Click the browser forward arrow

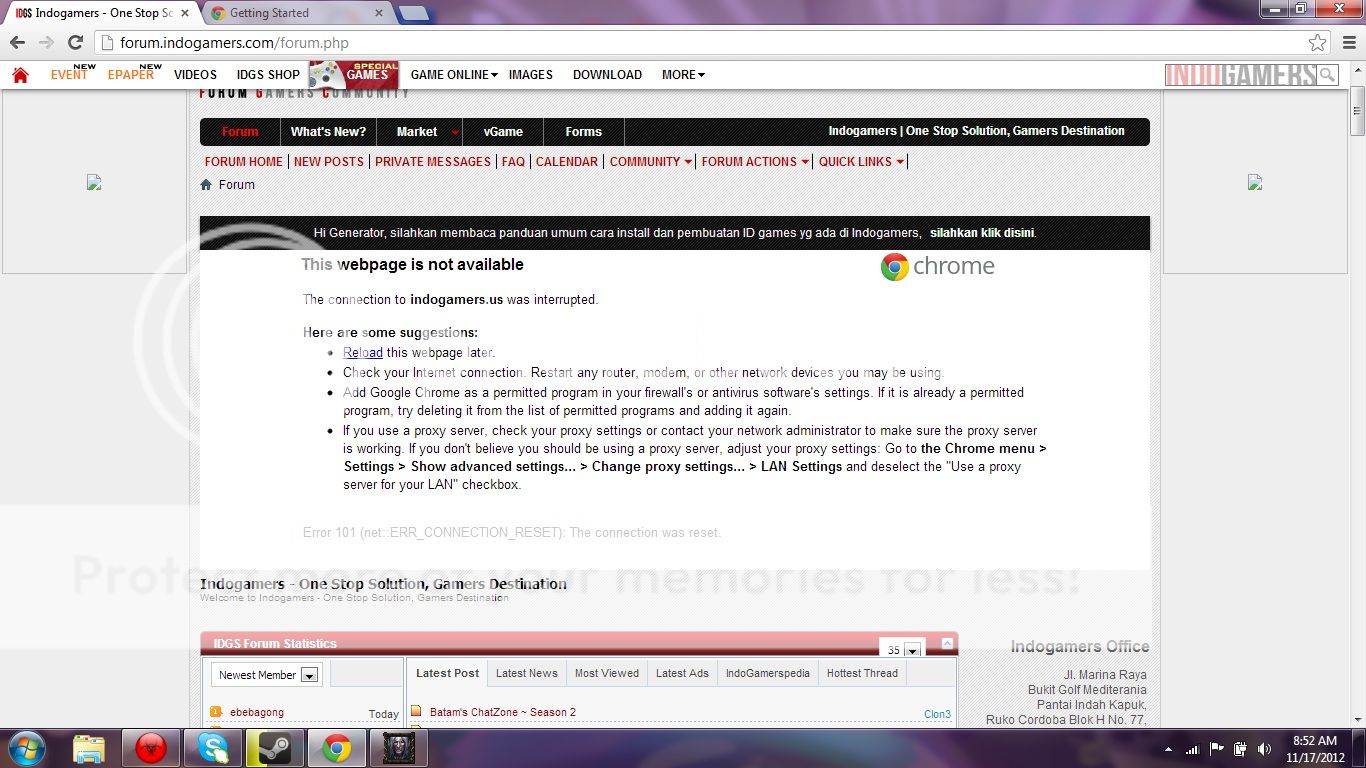(x=46, y=42)
